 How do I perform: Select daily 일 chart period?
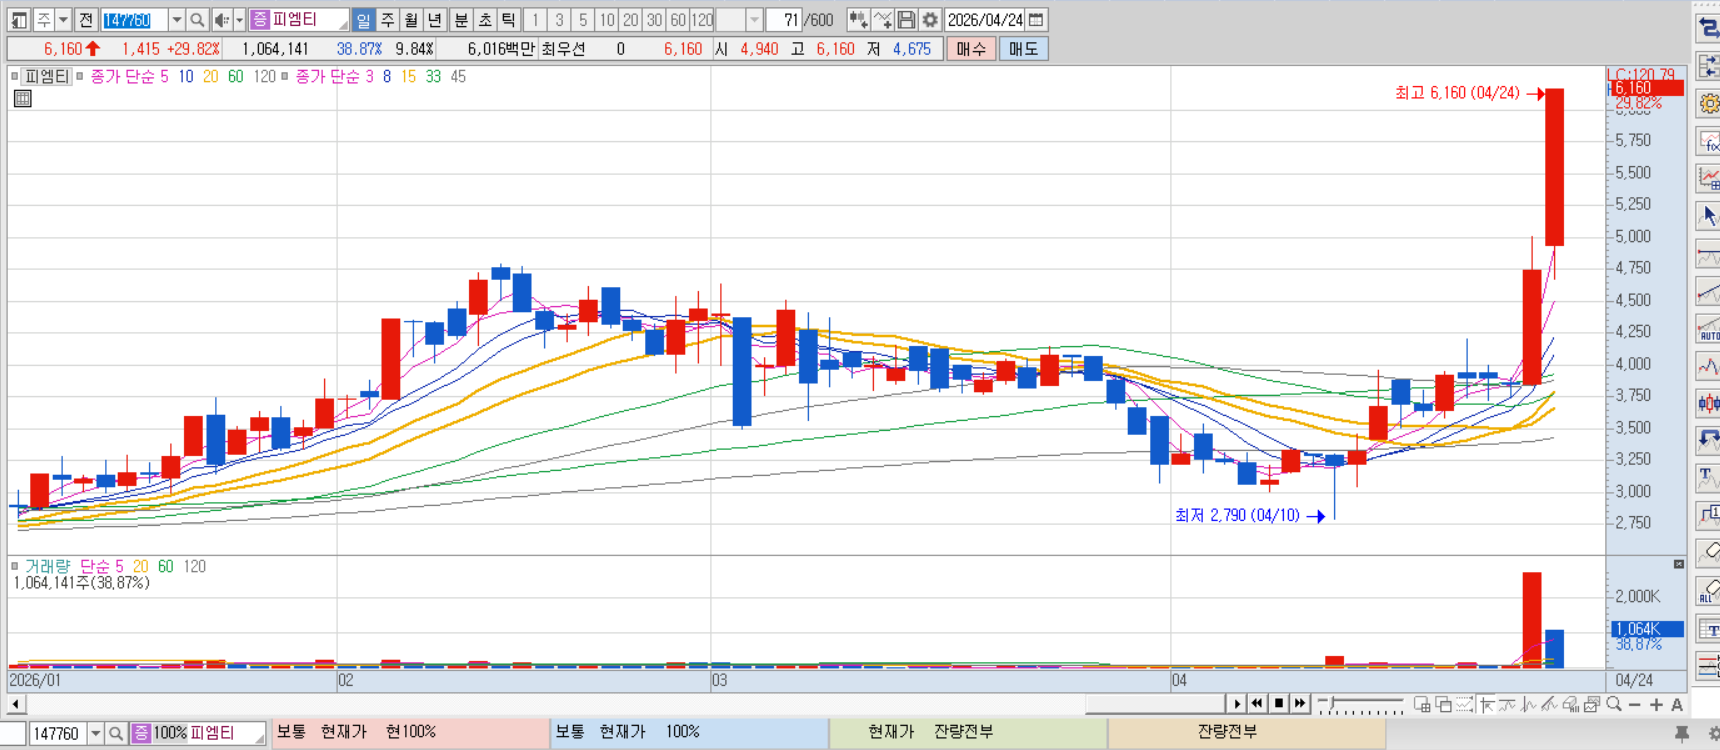[363, 20]
